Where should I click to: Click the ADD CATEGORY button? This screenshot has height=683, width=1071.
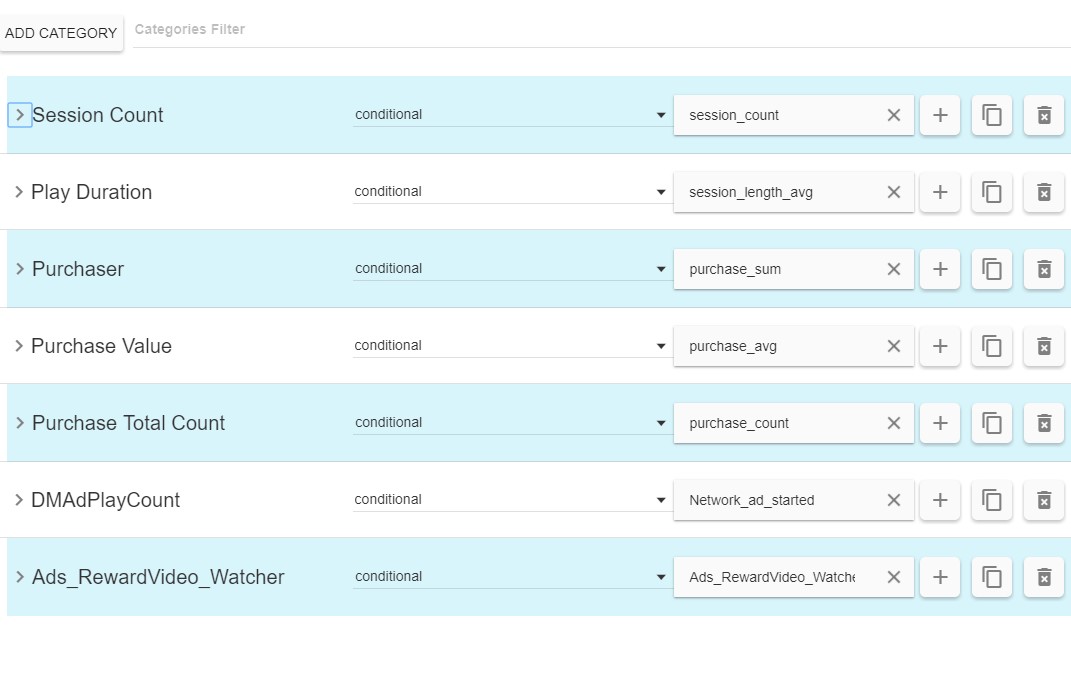[61, 33]
